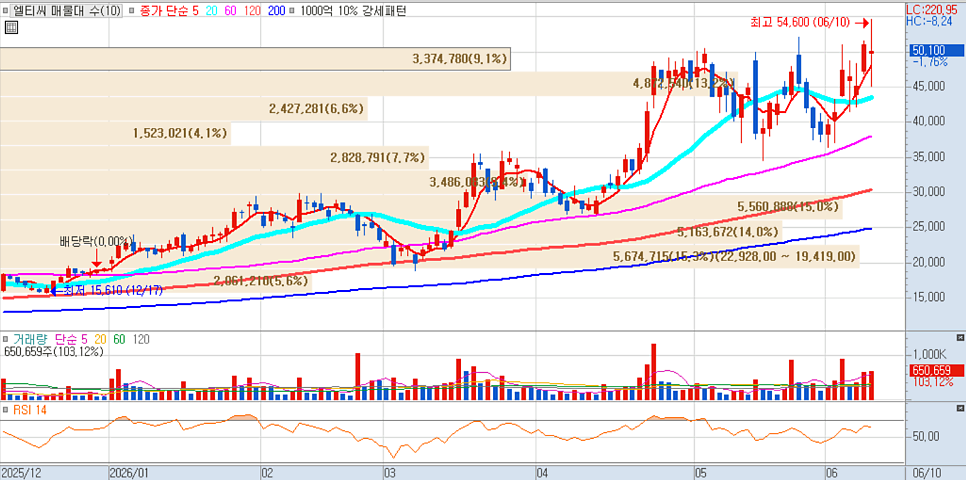Click the 3,374,780(9,1%) volume profile bar
Viewport: 966px width, 480px height.
pos(255,59)
